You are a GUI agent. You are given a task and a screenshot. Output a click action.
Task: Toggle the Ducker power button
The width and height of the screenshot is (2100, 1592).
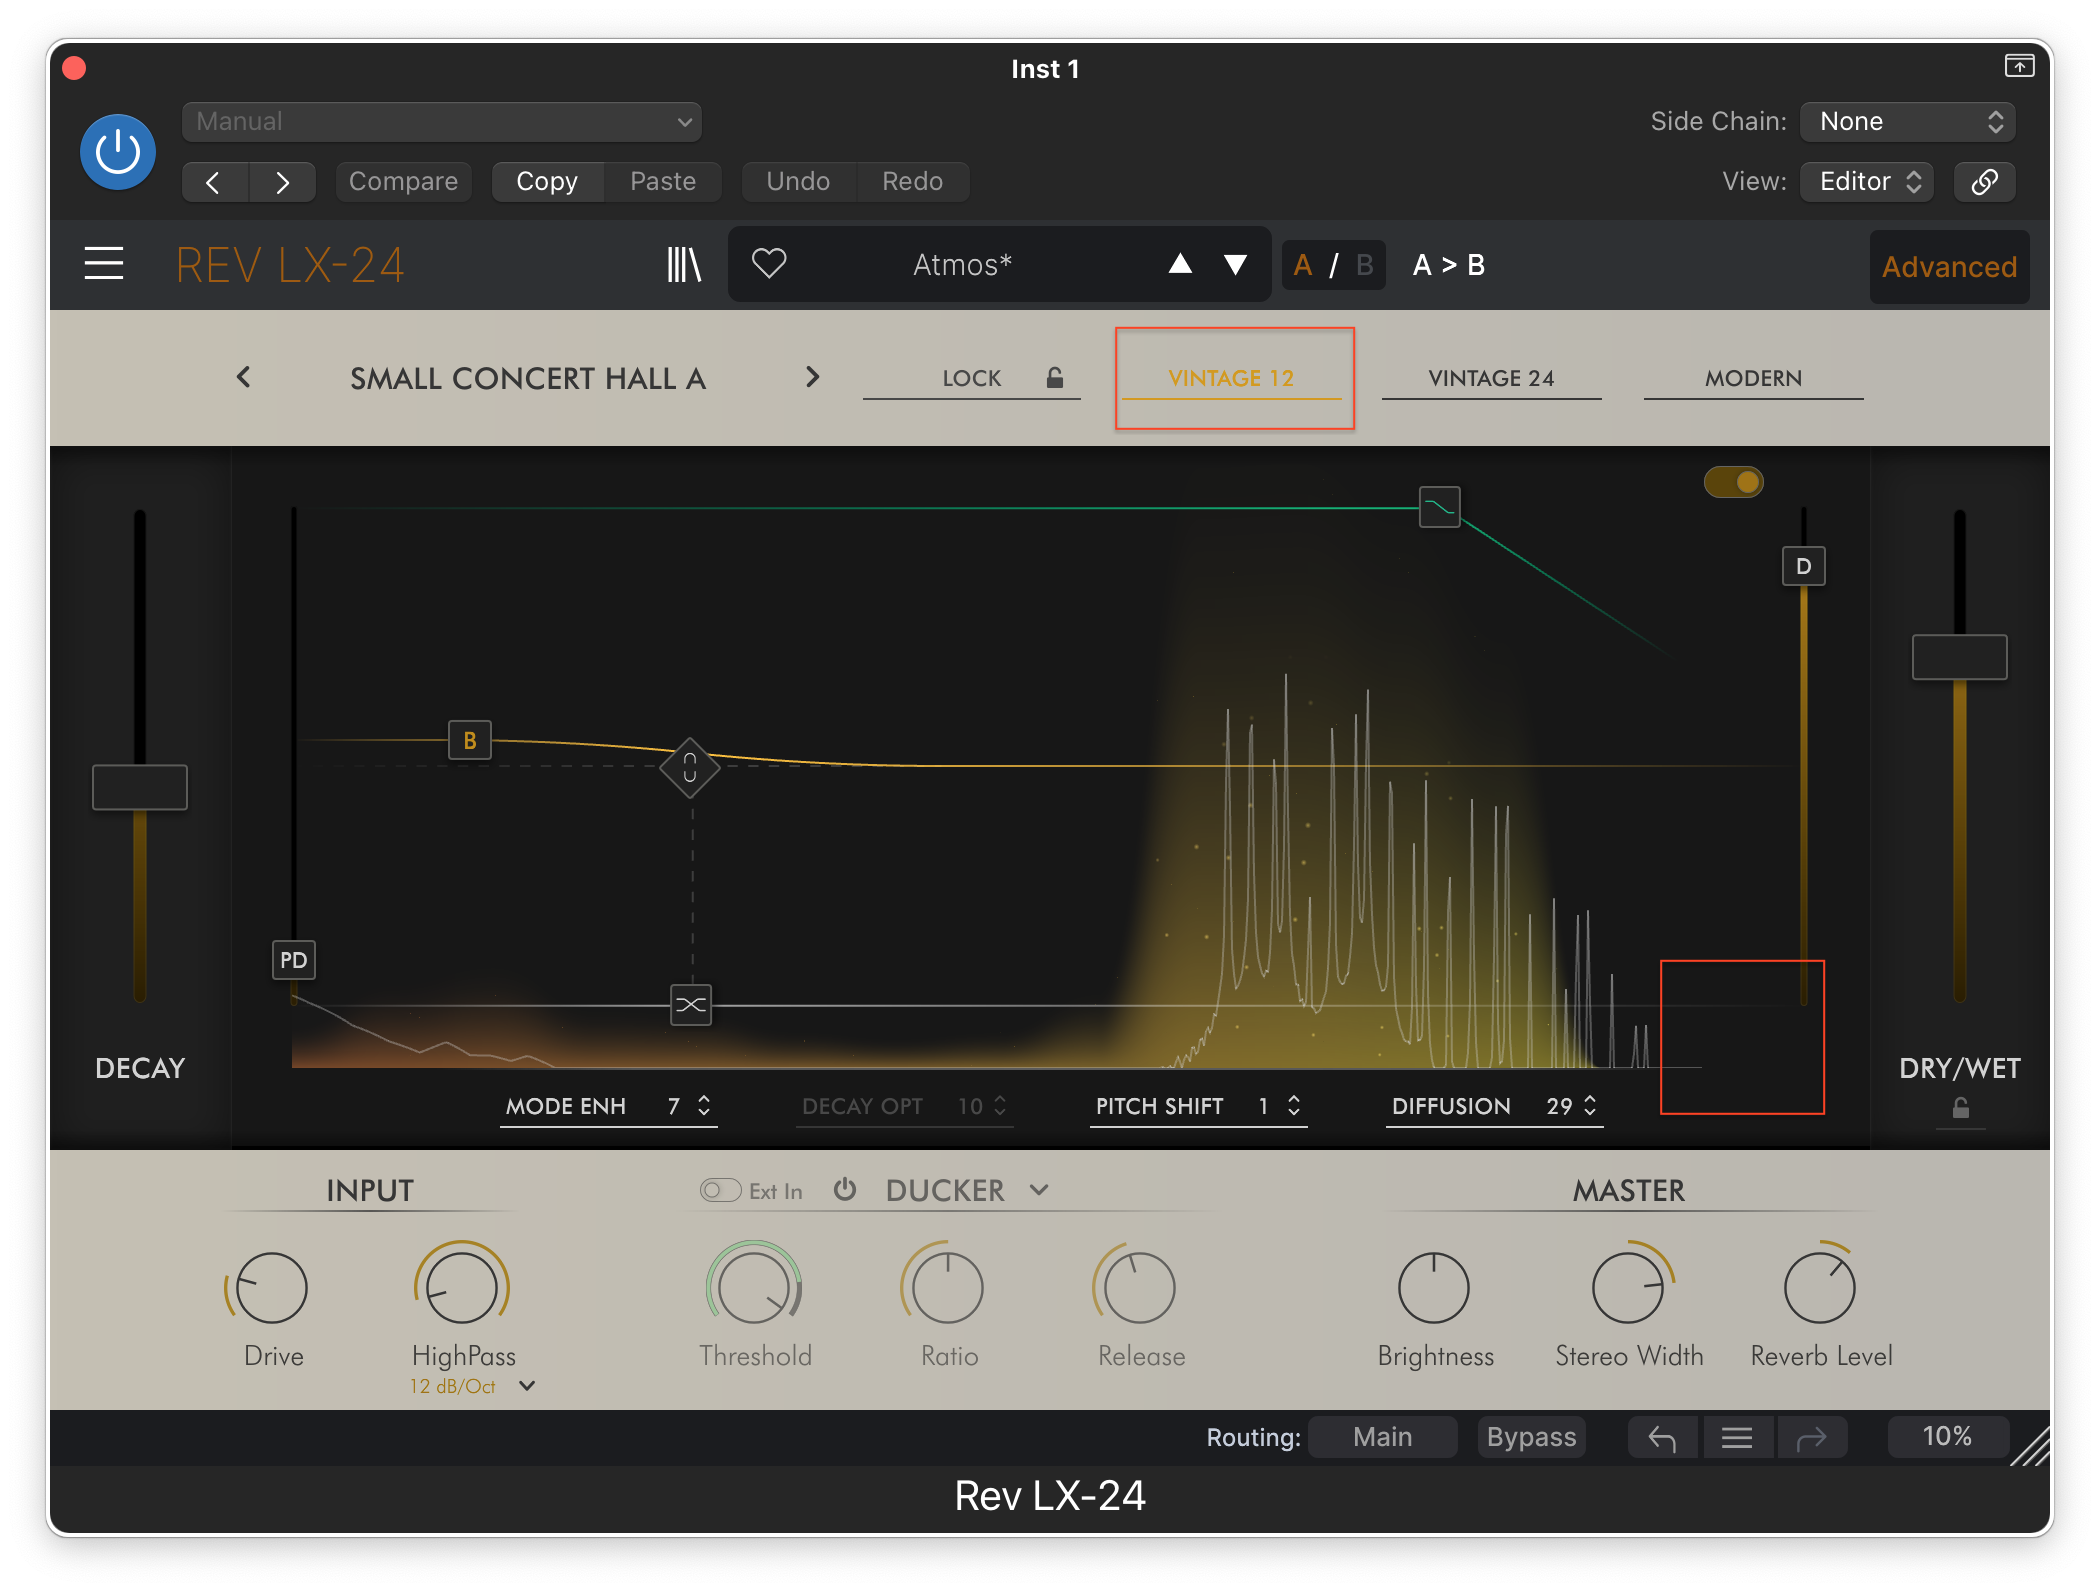click(845, 1189)
